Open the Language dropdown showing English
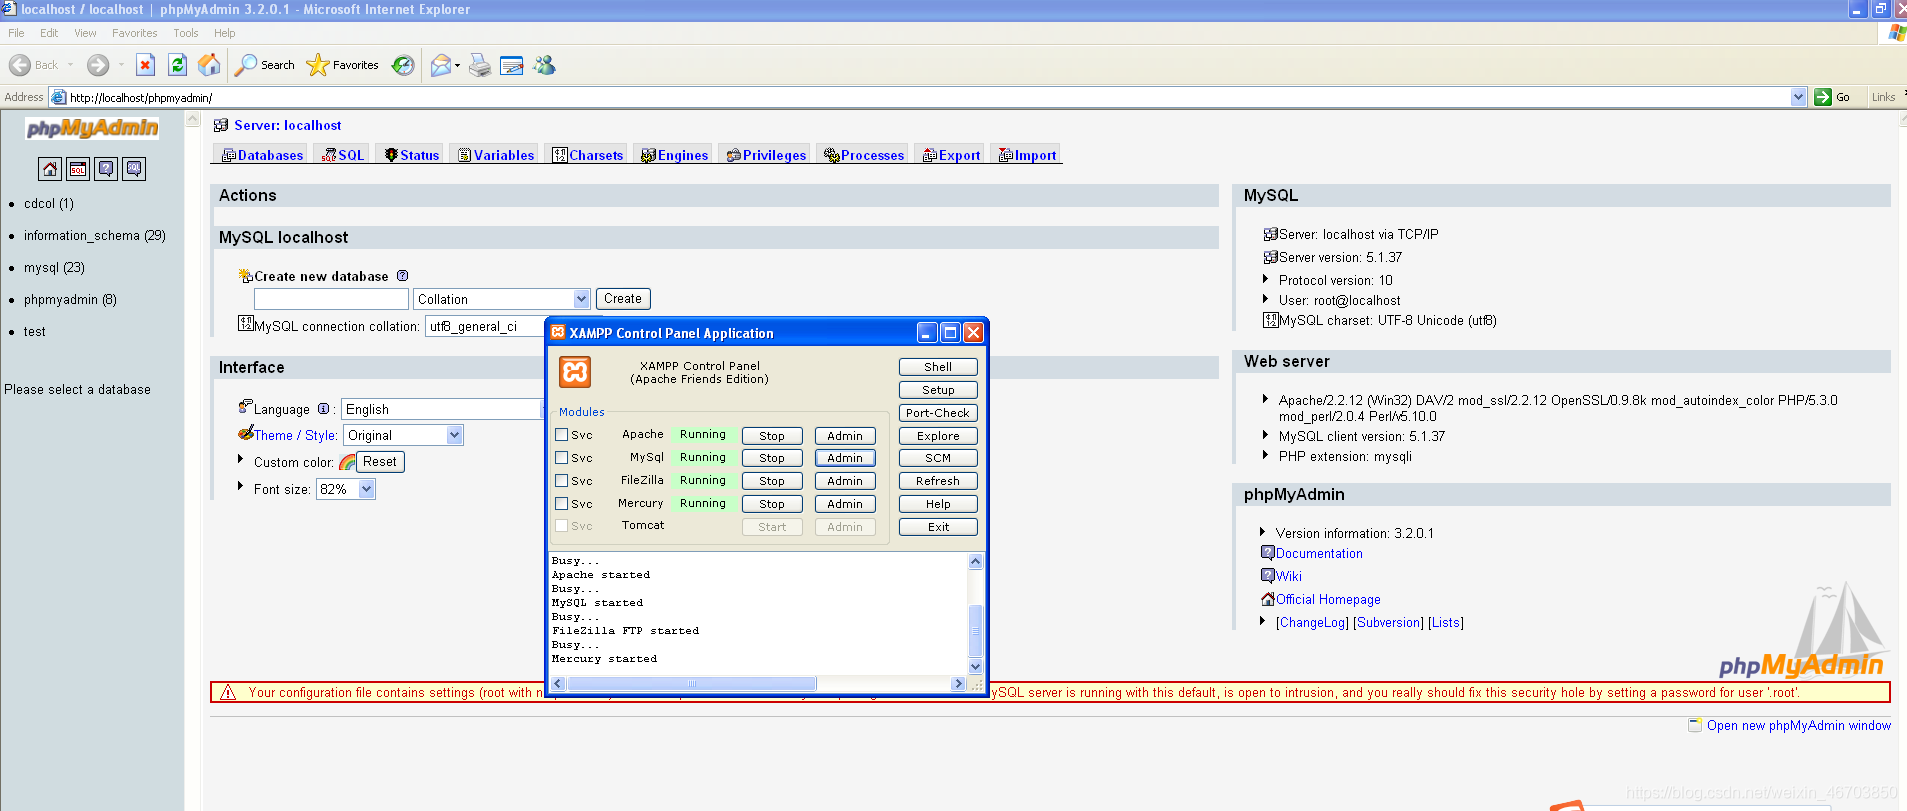The image size is (1907, 811). (442, 409)
